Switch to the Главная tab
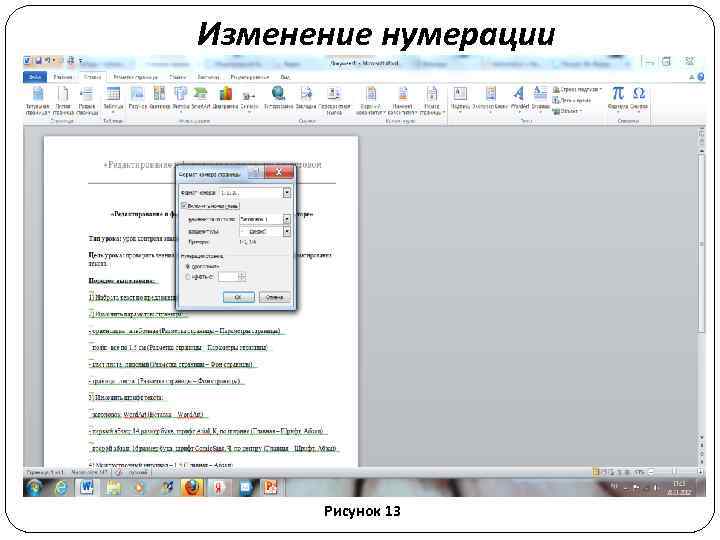Viewport: 720px width, 540px height. 63,77
